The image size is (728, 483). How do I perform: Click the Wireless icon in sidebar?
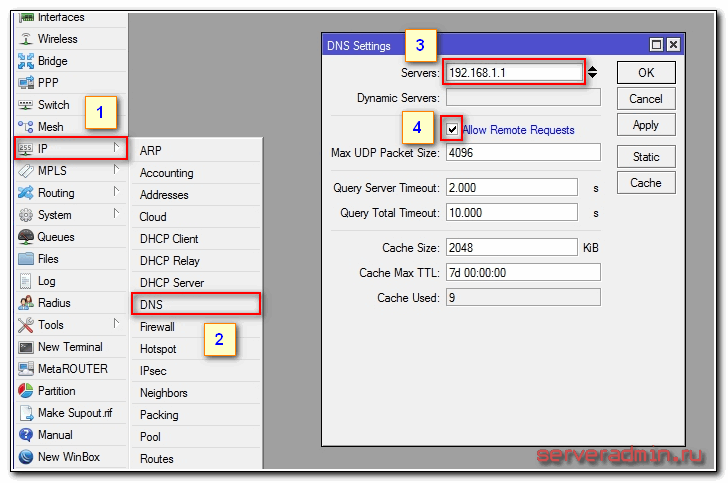[26, 39]
